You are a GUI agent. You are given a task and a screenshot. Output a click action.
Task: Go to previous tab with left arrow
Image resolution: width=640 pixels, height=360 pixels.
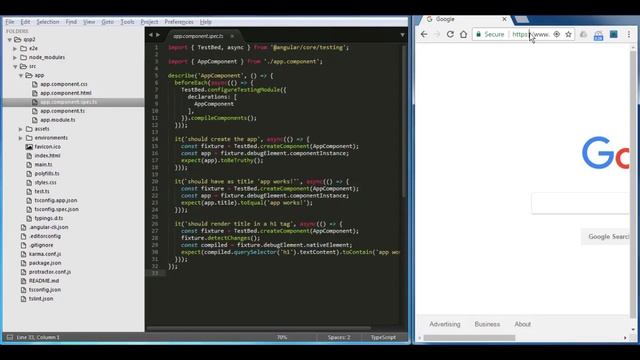pos(151,35)
